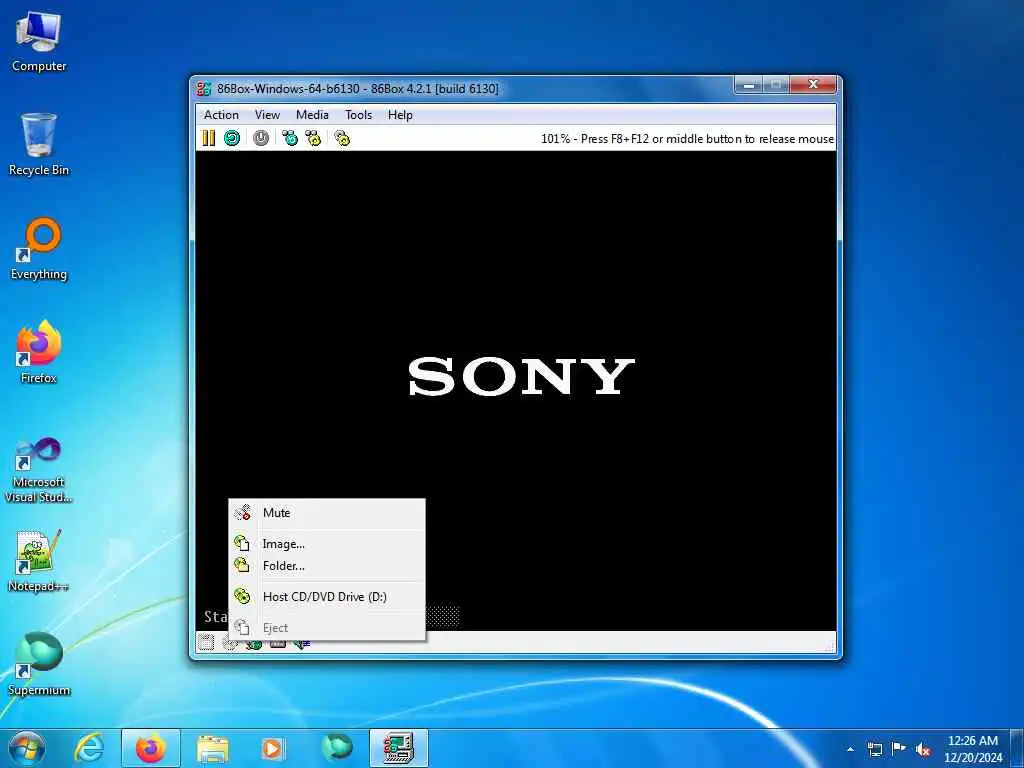Select the Notepad++ desktop shortcut
Image resolution: width=1024 pixels, height=768 pixels.
[39, 560]
